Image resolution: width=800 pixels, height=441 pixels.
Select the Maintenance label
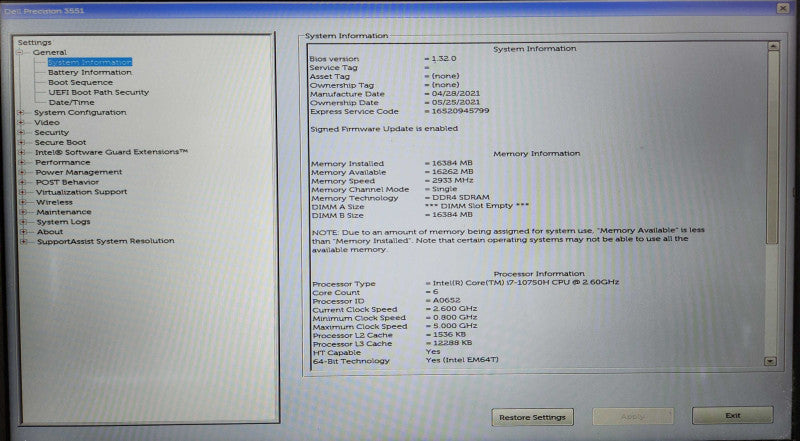tap(64, 212)
